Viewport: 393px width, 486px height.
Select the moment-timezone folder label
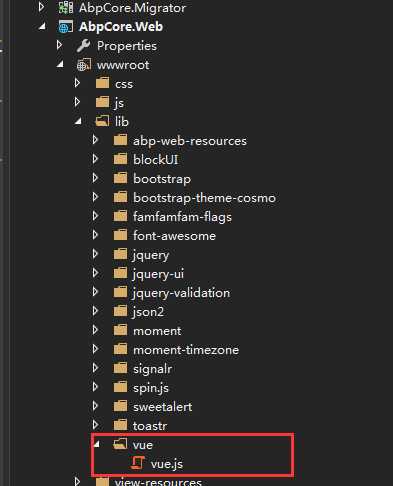(x=186, y=350)
